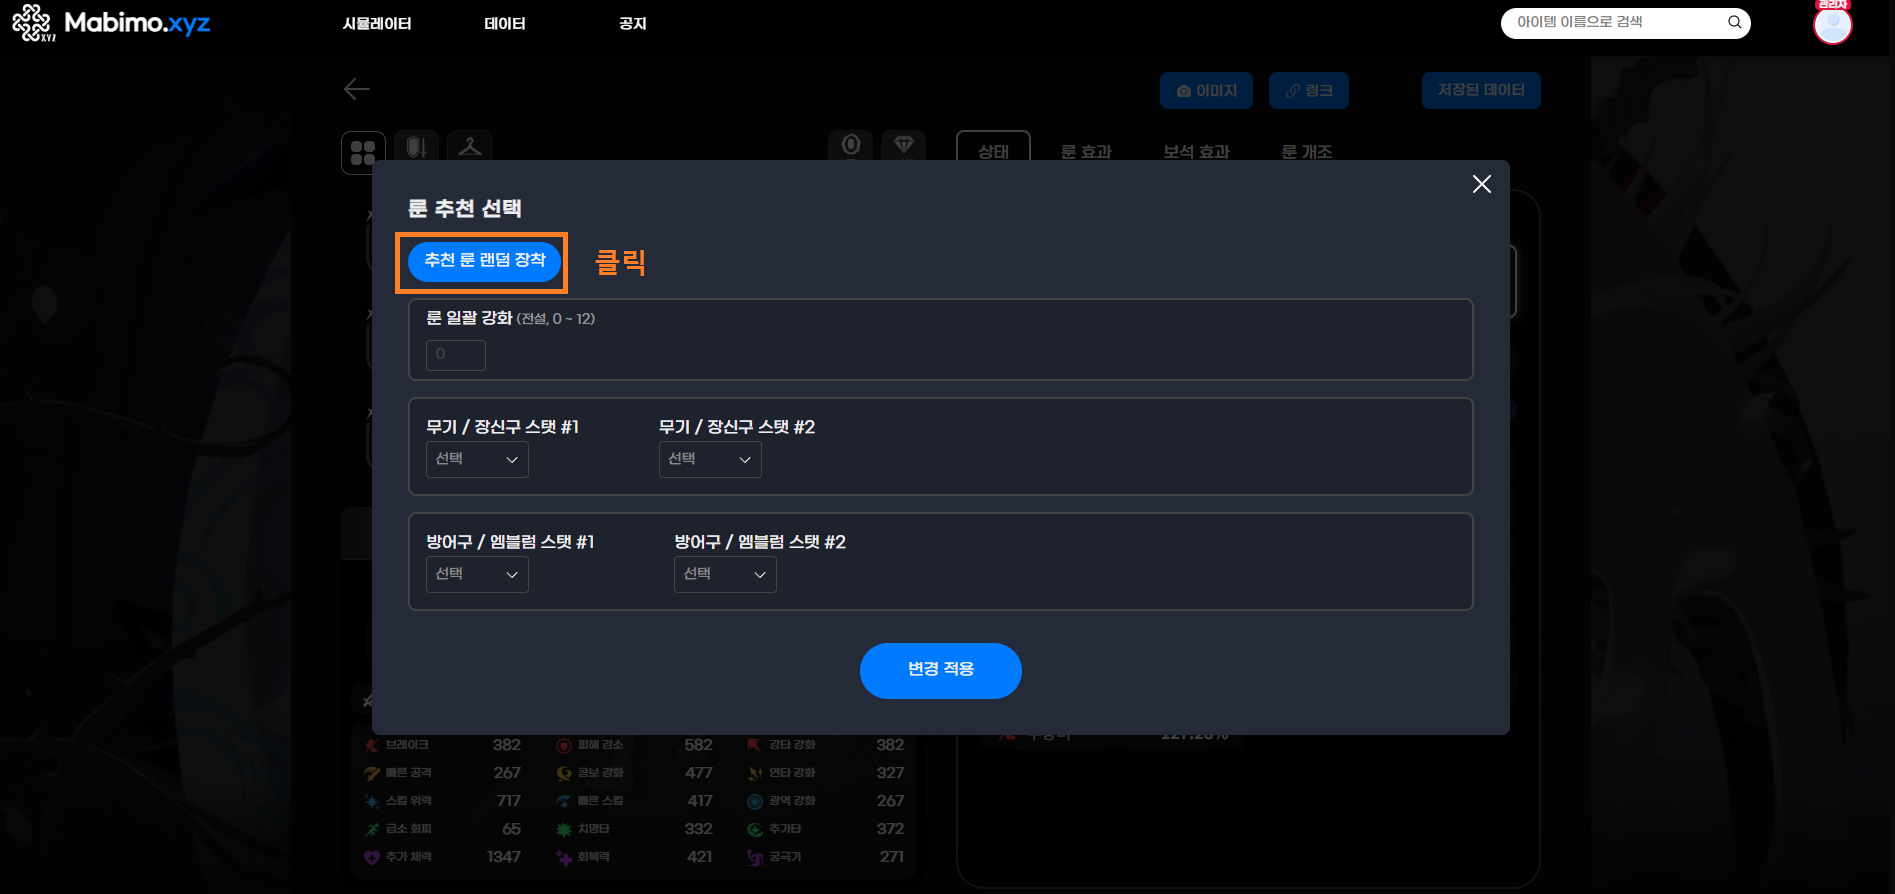Switch to the 룬 효과 tab
1895x894 pixels.
click(1086, 151)
